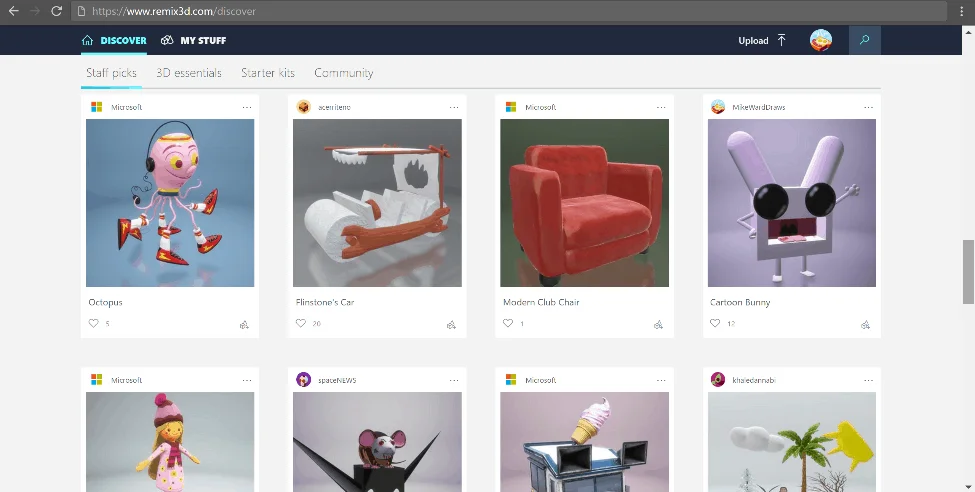Focus the remix3d.com address bar
The image size is (975, 492).
(x=509, y=11)
